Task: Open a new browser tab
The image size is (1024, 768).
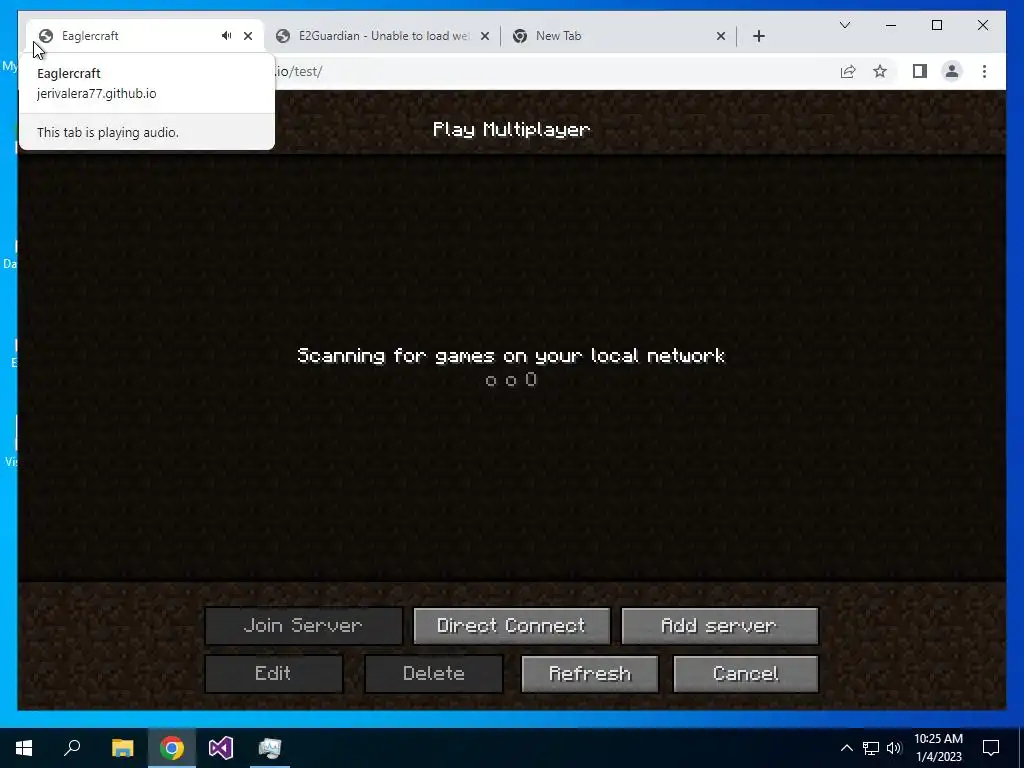Action: pyautogui.click(x=759, y=36)
